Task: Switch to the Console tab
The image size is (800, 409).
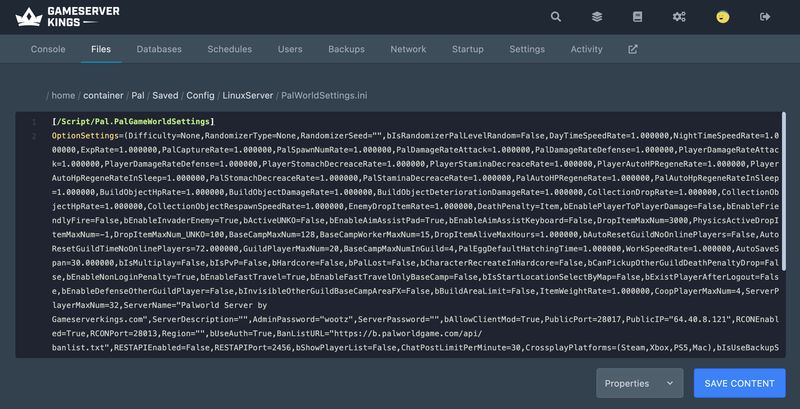Action: pyautogui.click(x=48, y=49)
